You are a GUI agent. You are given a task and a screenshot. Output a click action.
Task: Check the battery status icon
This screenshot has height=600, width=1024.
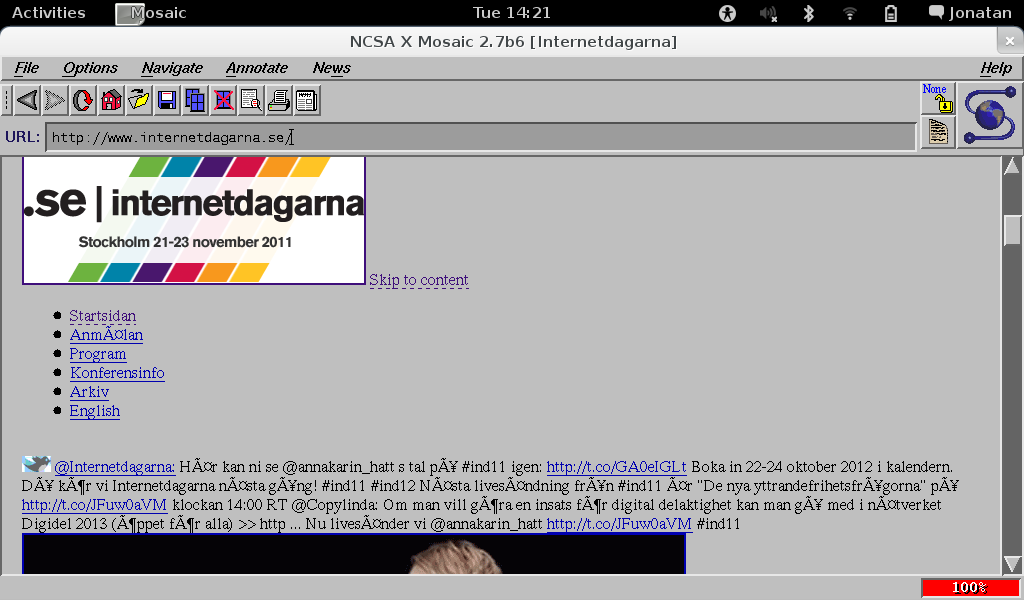tap(891, 13)
